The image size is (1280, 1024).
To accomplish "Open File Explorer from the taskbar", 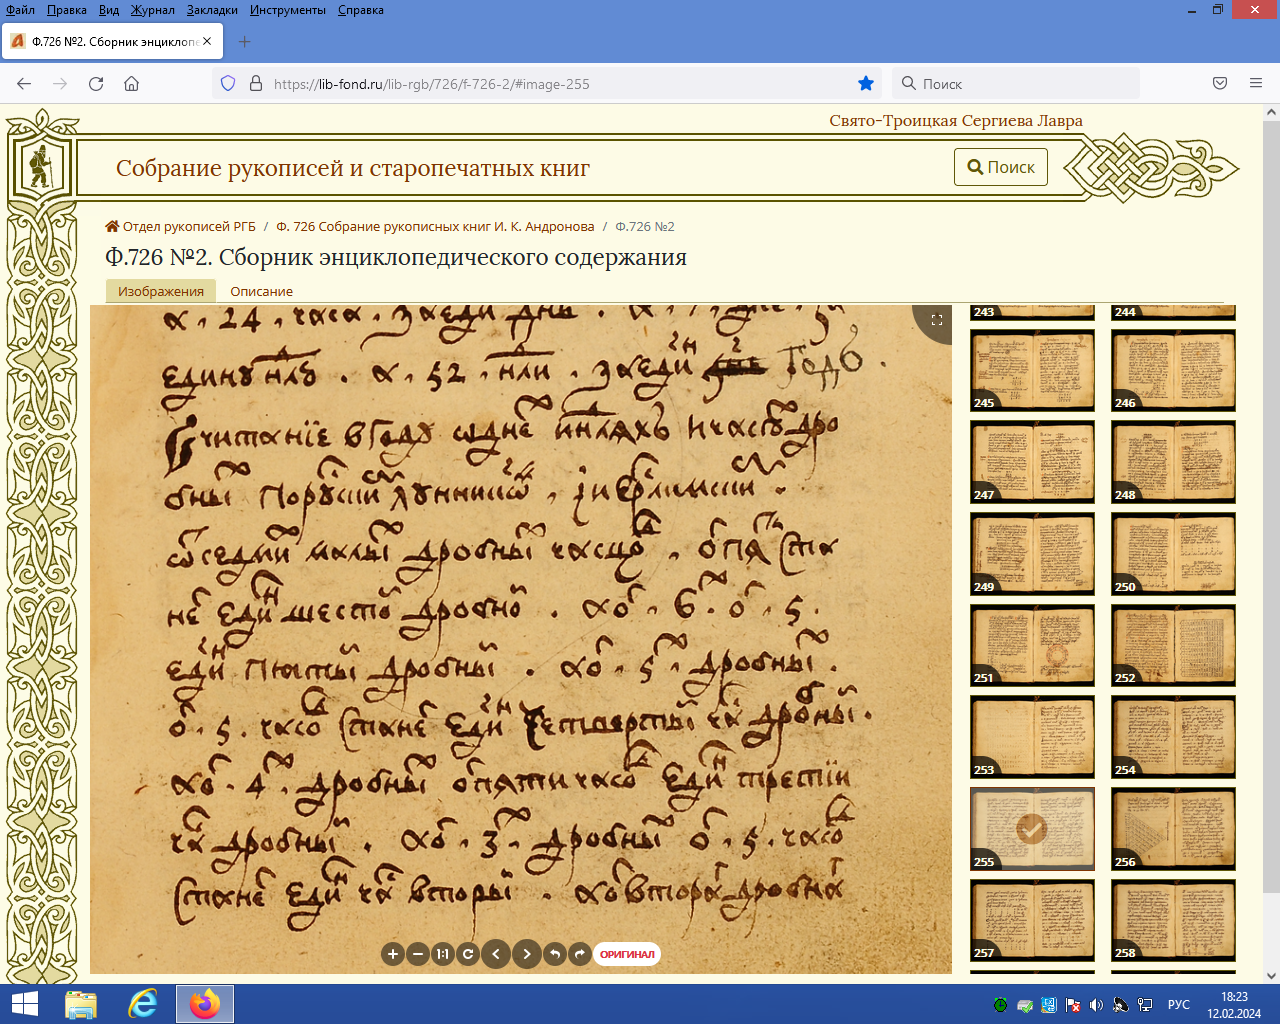I will pos(81,1004).
